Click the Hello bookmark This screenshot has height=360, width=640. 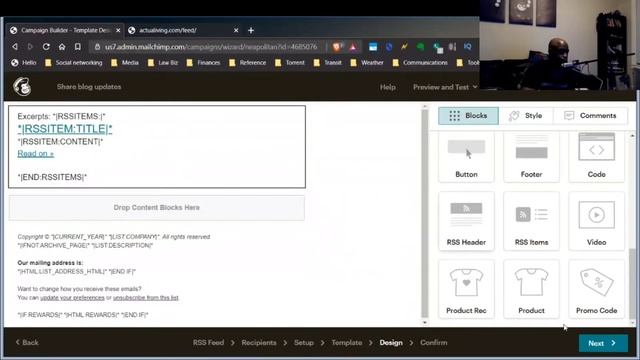[24, 63]
